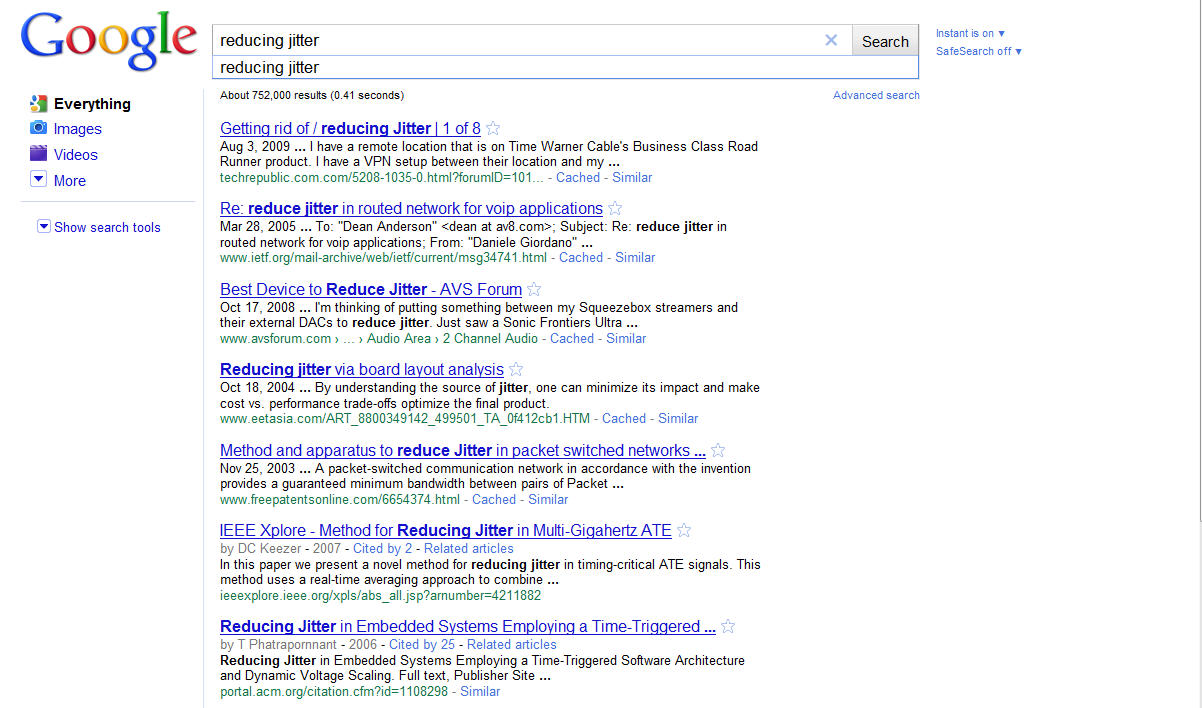The width and height of the screenshot is (1202, 708).
Task: Expand the More search categories
Action: (x=69, y=181)
